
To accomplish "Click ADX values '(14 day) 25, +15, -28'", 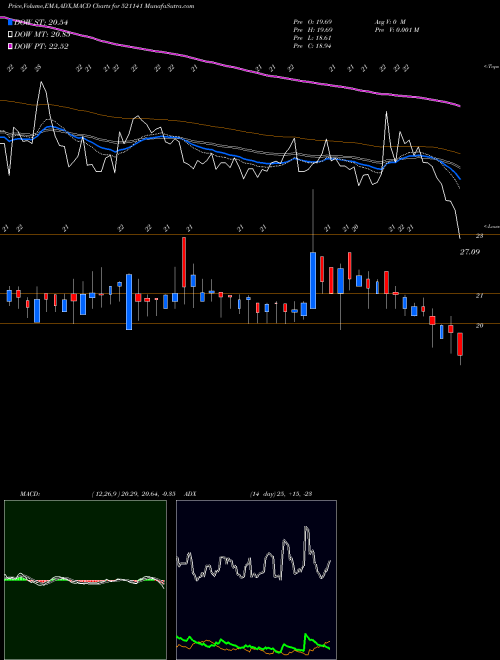I will (x=280, y=494).
